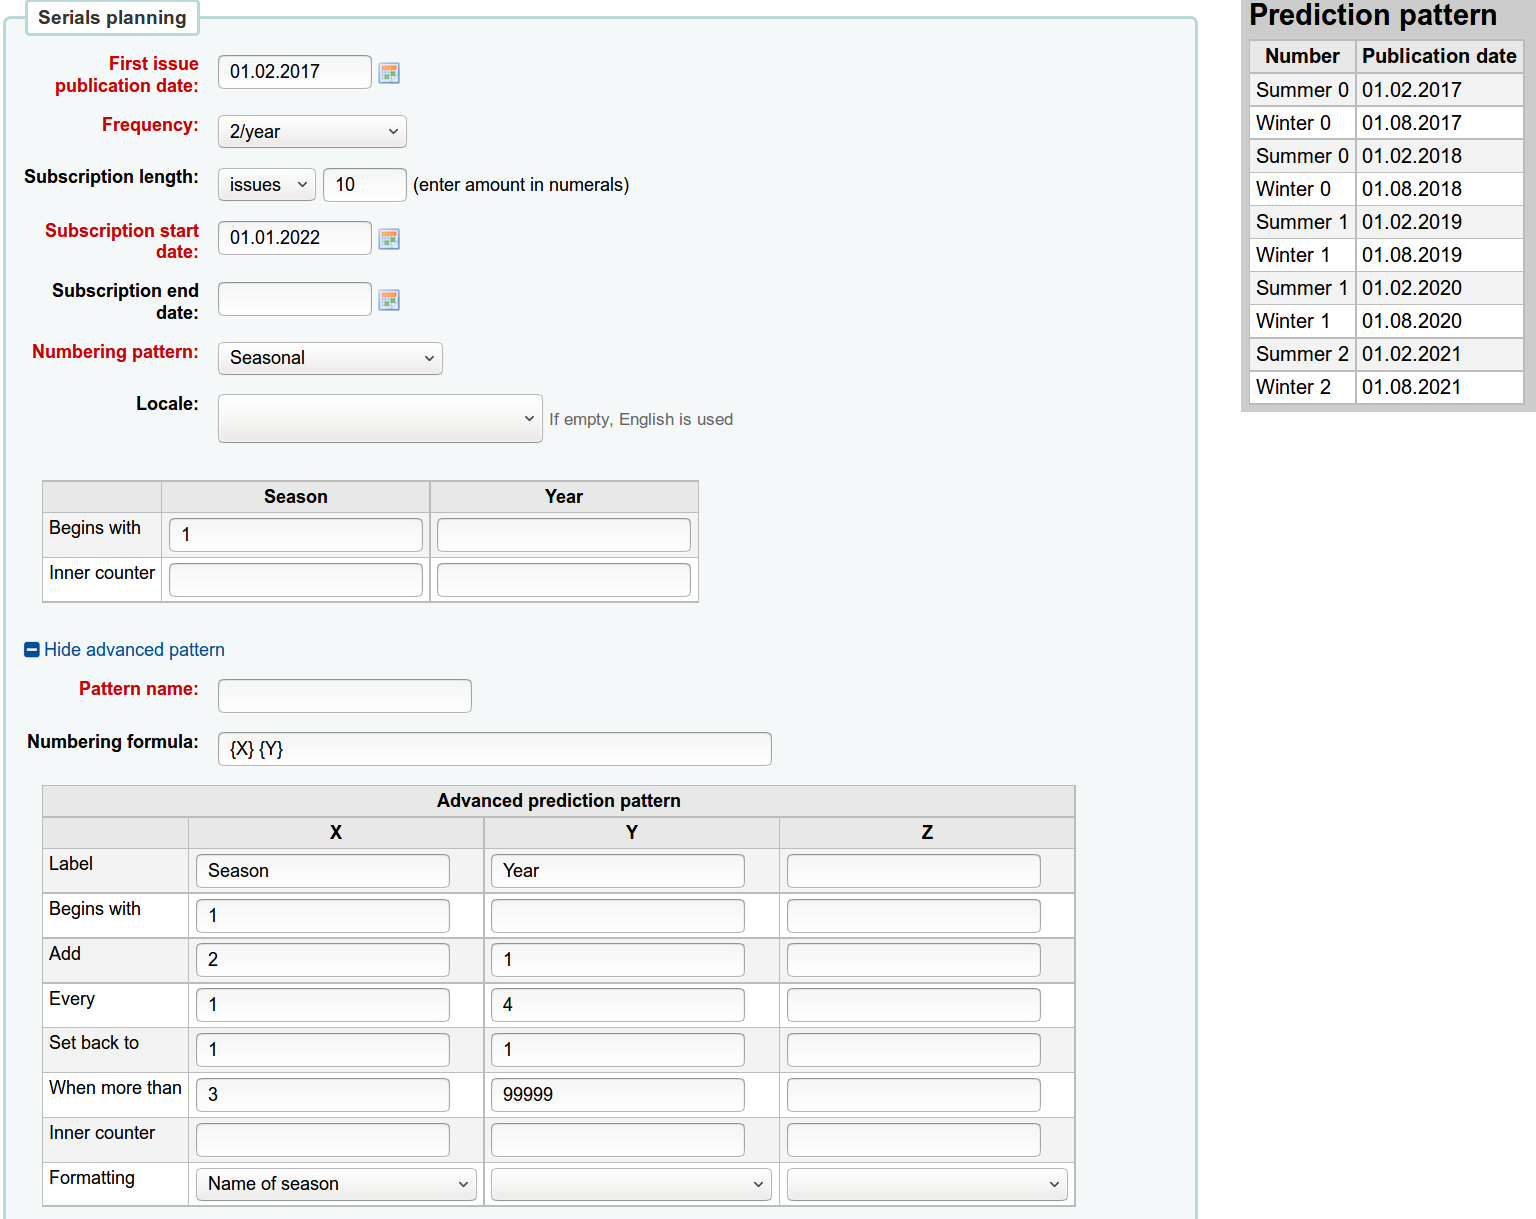1536x1219 pixels.
Task: Open the Frequency dropdown showing 2/year
Action: (312, 132)
